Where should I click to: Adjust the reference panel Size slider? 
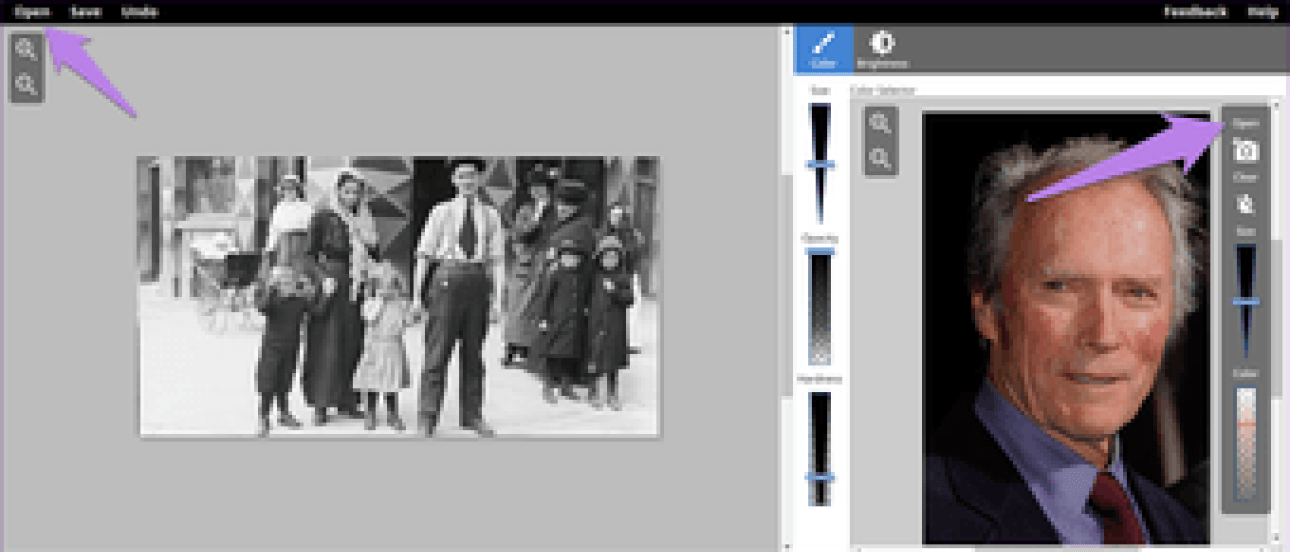[x=1245, y=301]
